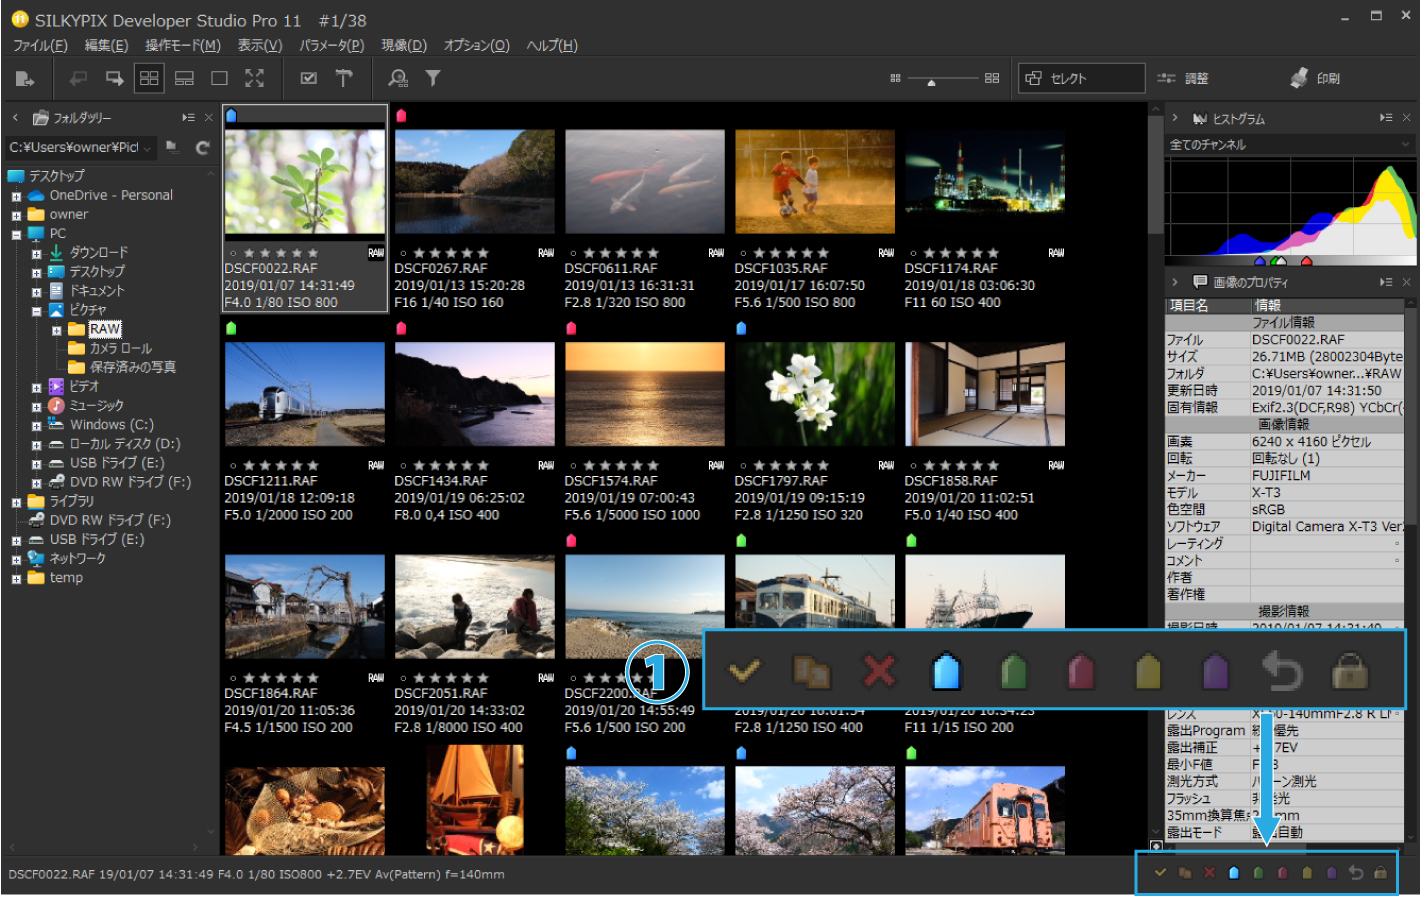The height and width of the screenshot is (897, 1420).
Task: Select the DSCF0611.RAF koi fish thumbnail
Action: click(x=645, y=181)
